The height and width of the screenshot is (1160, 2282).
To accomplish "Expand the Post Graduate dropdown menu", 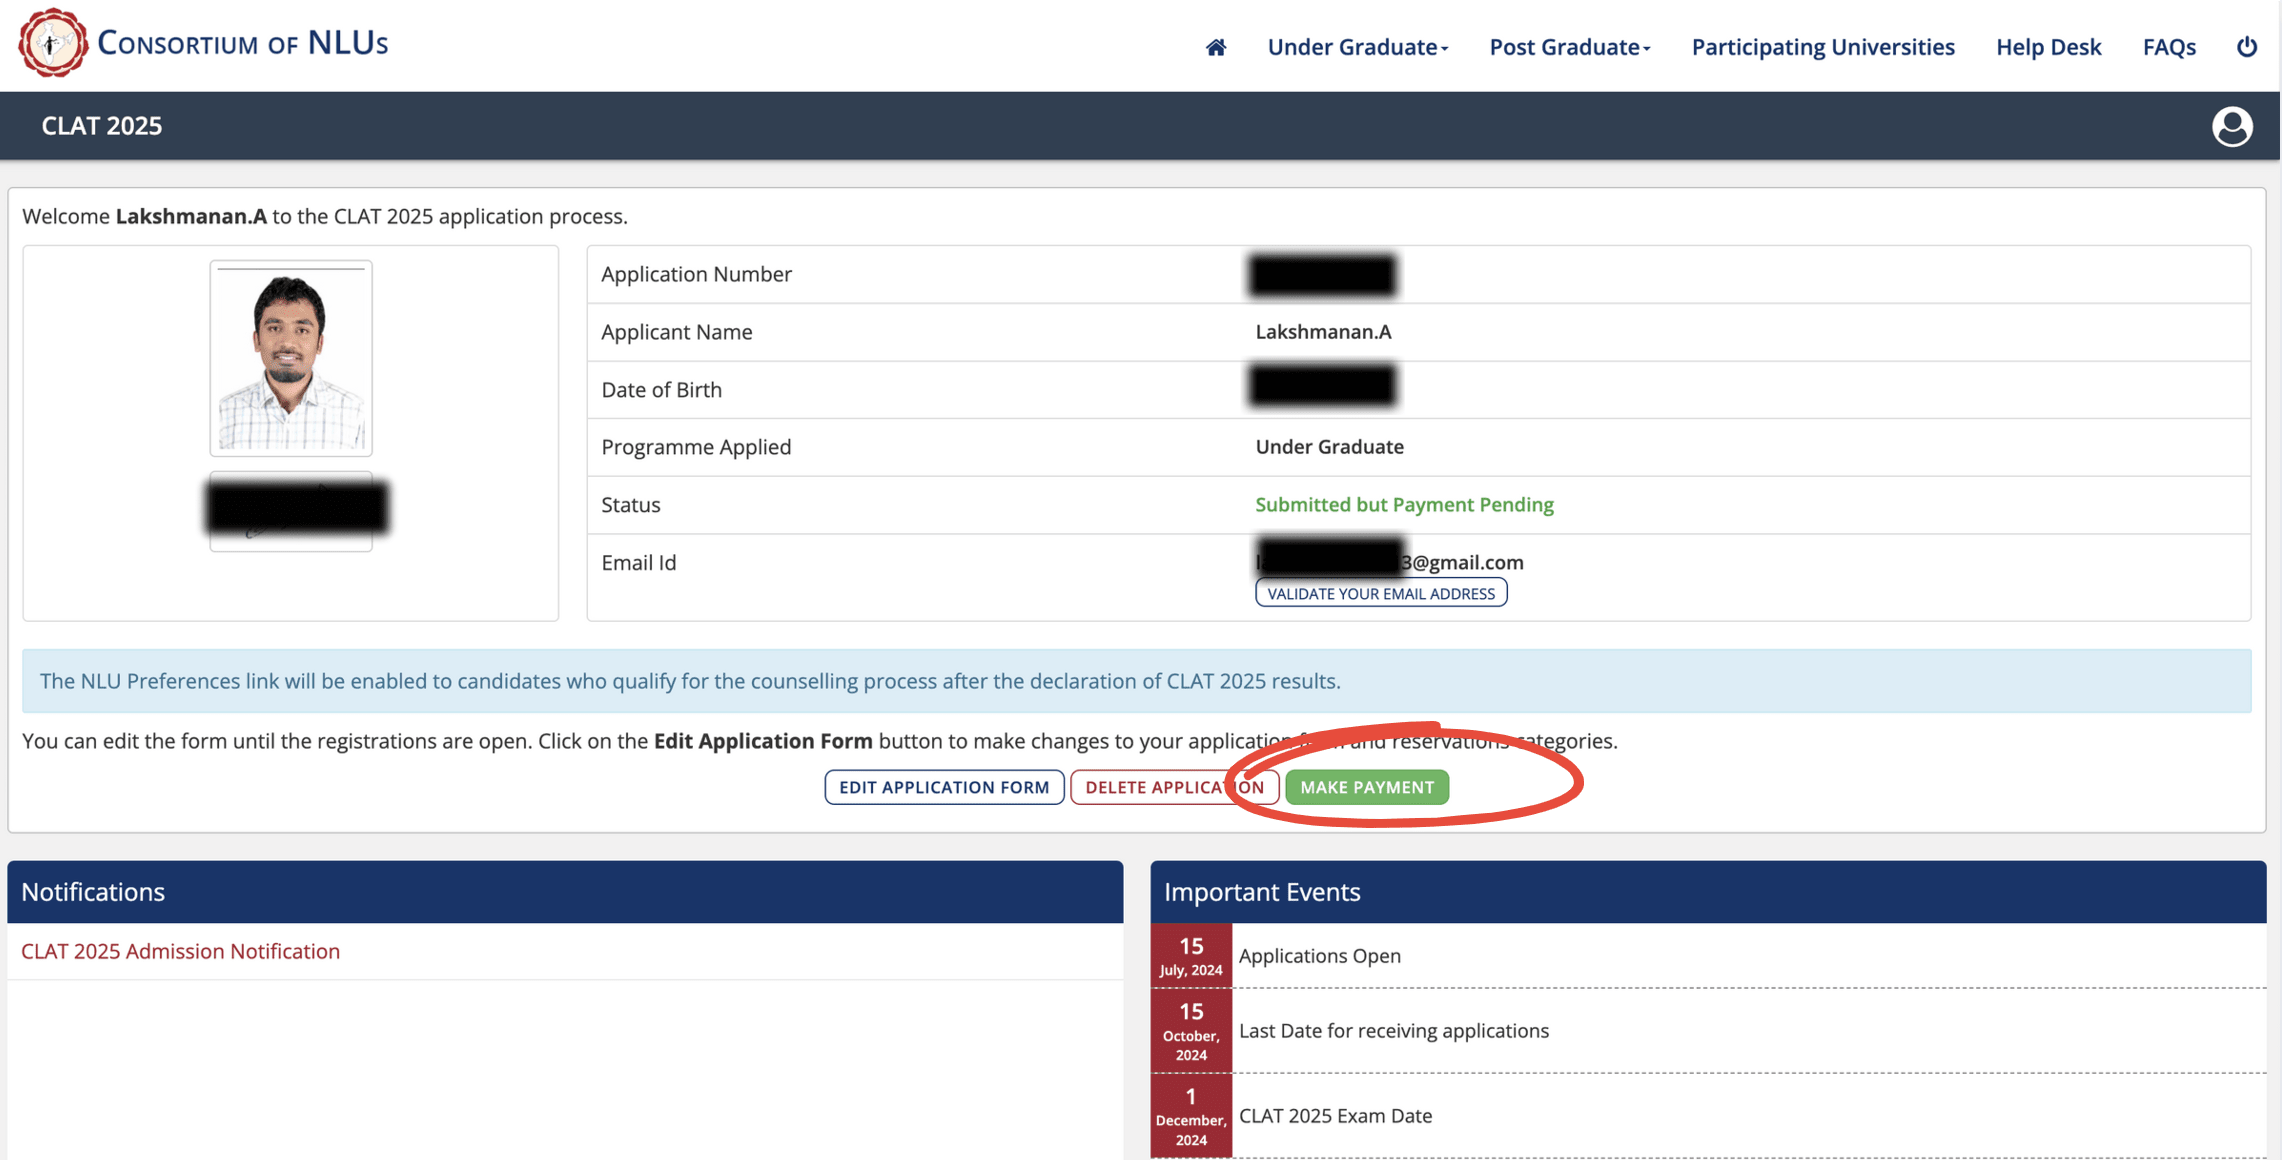I will coord(1569,47).
